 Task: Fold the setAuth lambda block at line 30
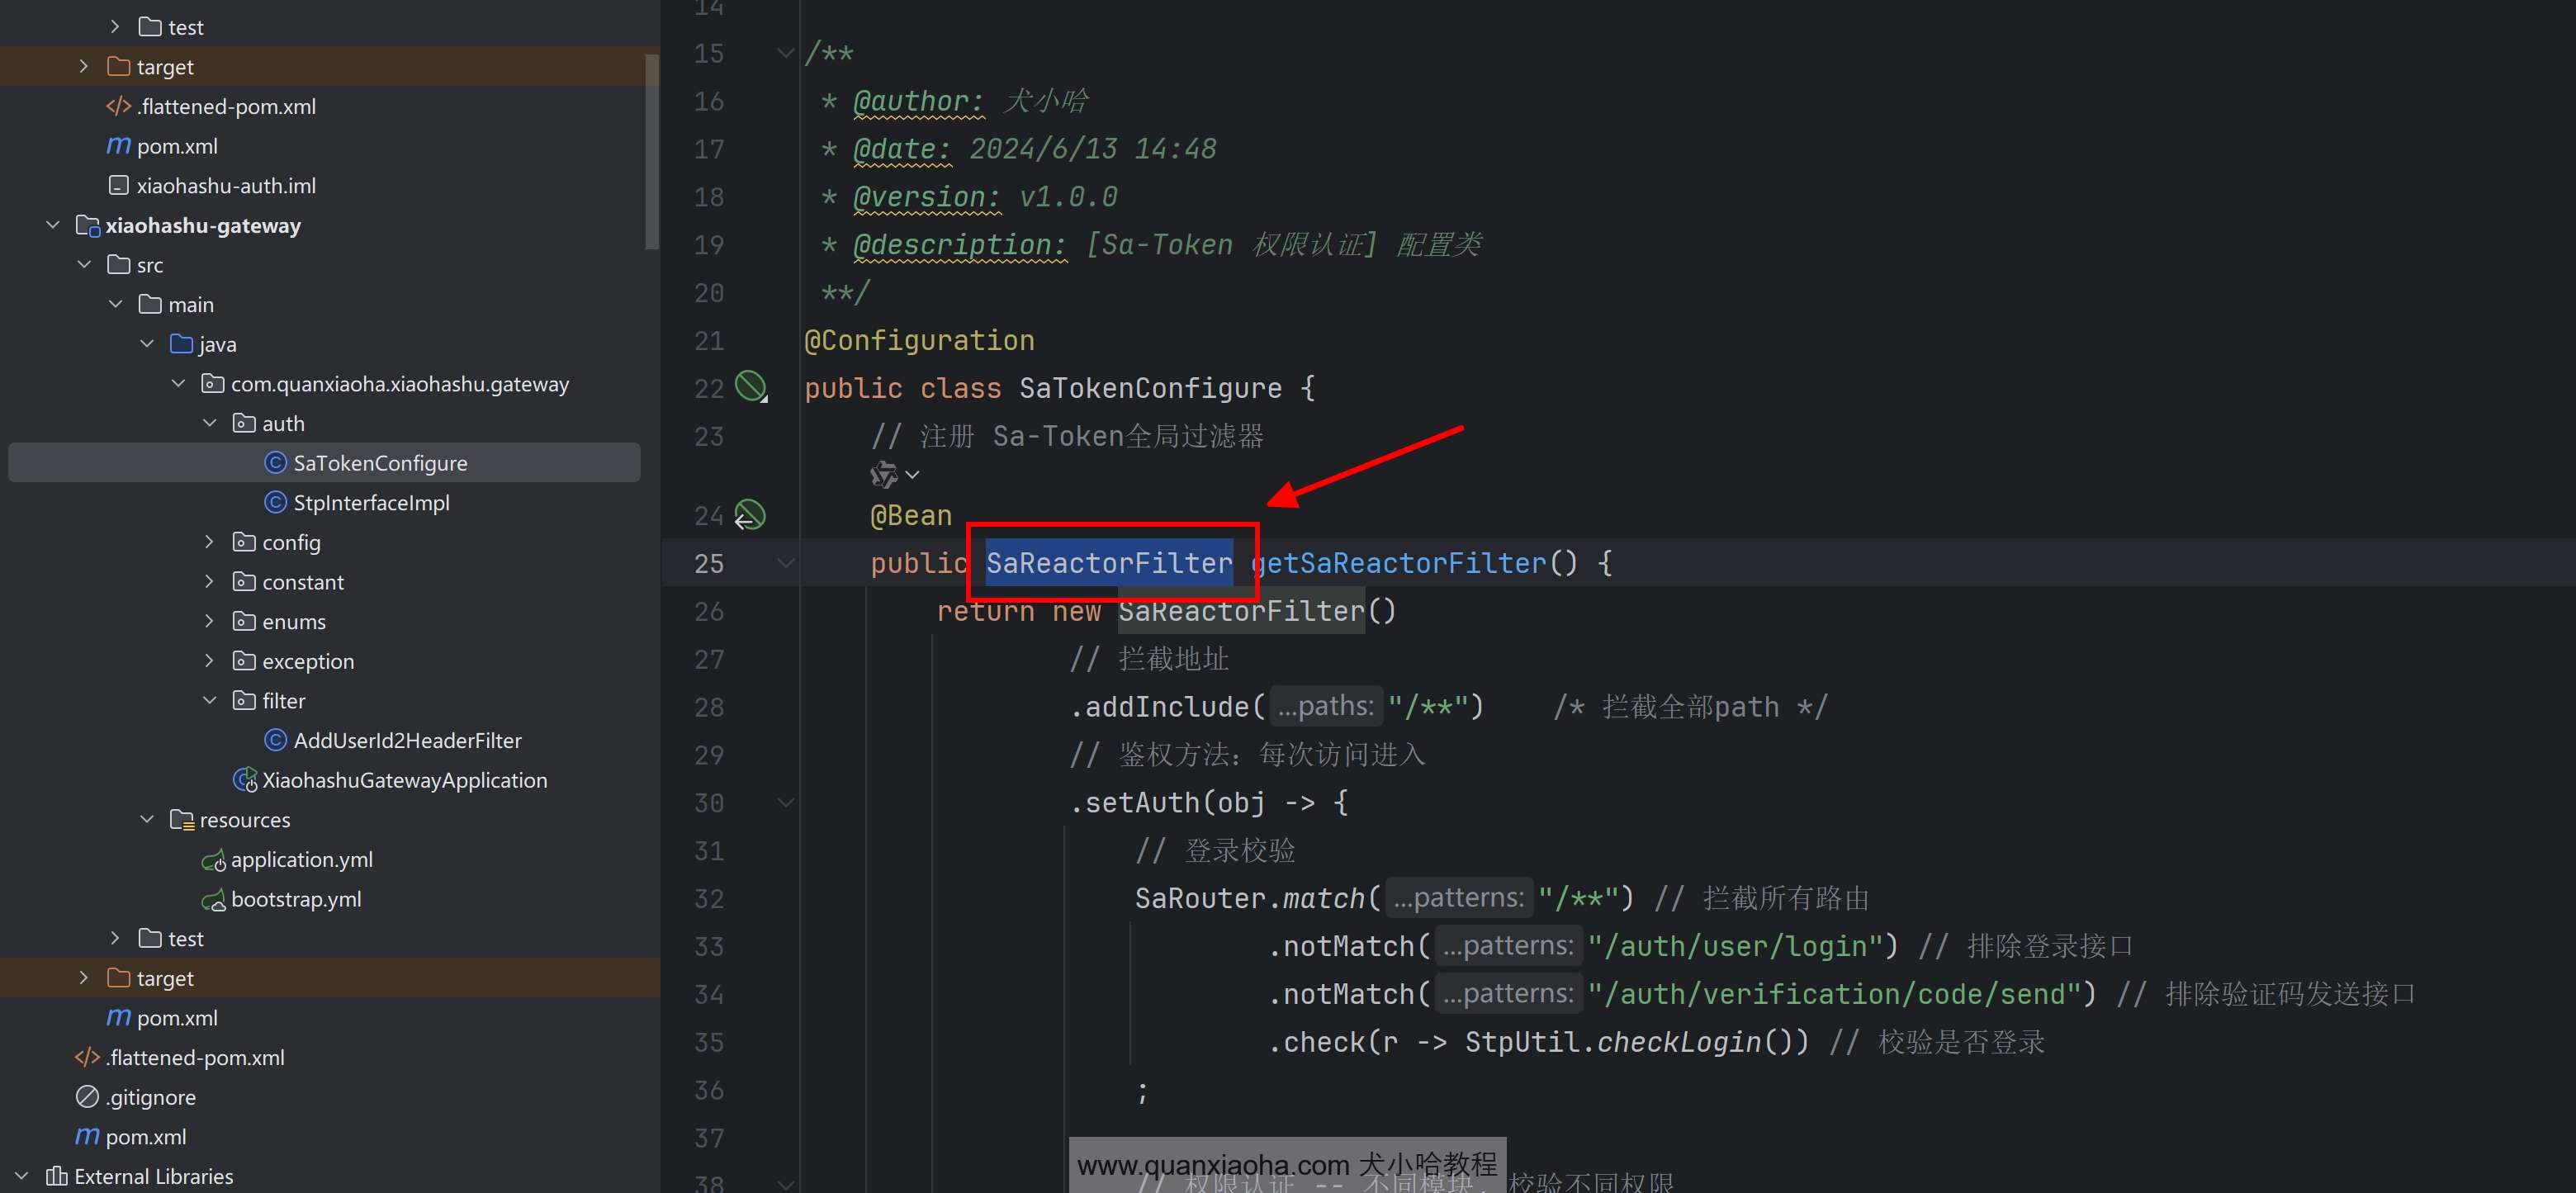pos(785,803)
